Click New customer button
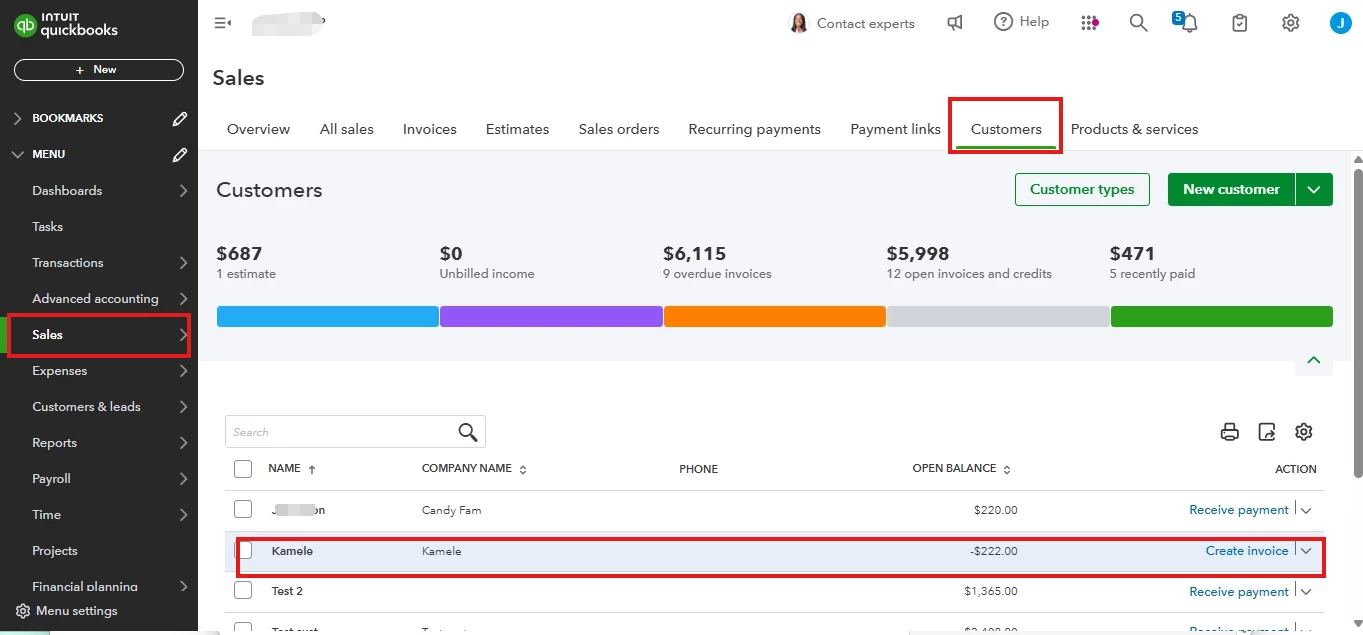The width and height of the screenshot is (1363, 635). (1231, 189)
